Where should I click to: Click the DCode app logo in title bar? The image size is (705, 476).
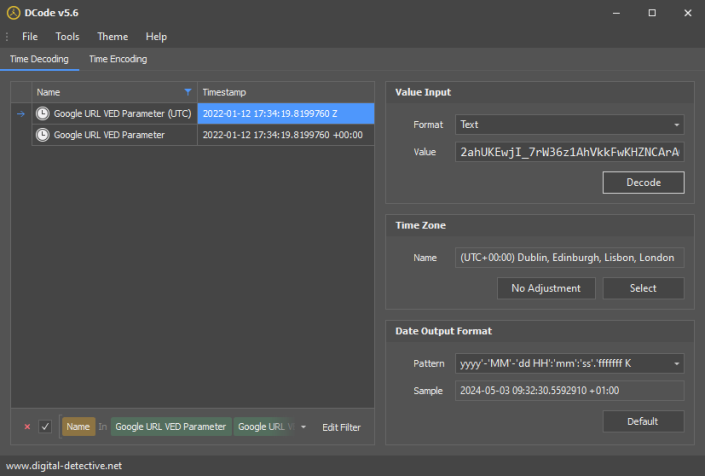[13, 13]
